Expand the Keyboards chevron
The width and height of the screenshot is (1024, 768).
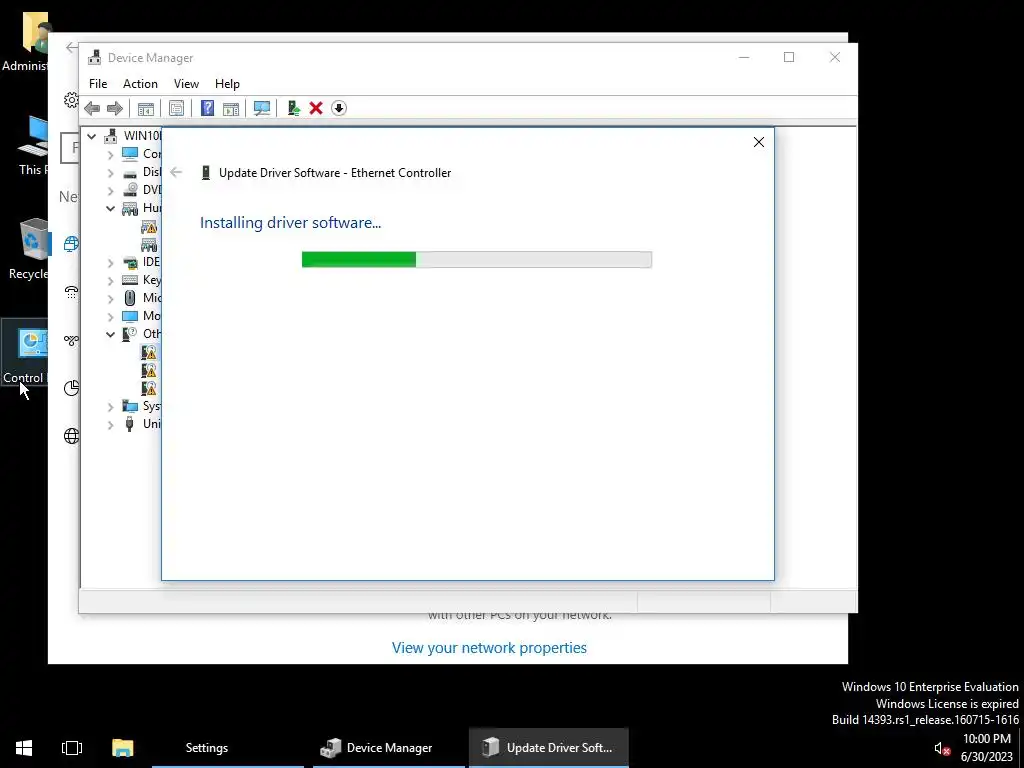[110, 281]
